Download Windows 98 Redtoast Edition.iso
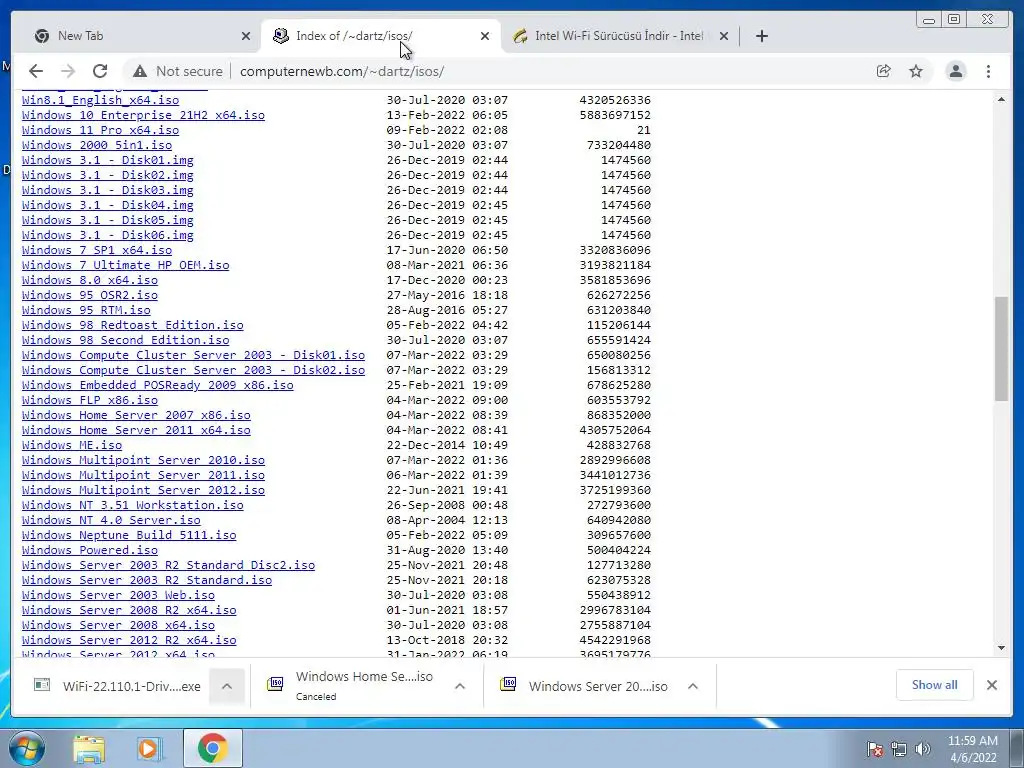The width and height of the screenshot is (1024, 768). 133,325
